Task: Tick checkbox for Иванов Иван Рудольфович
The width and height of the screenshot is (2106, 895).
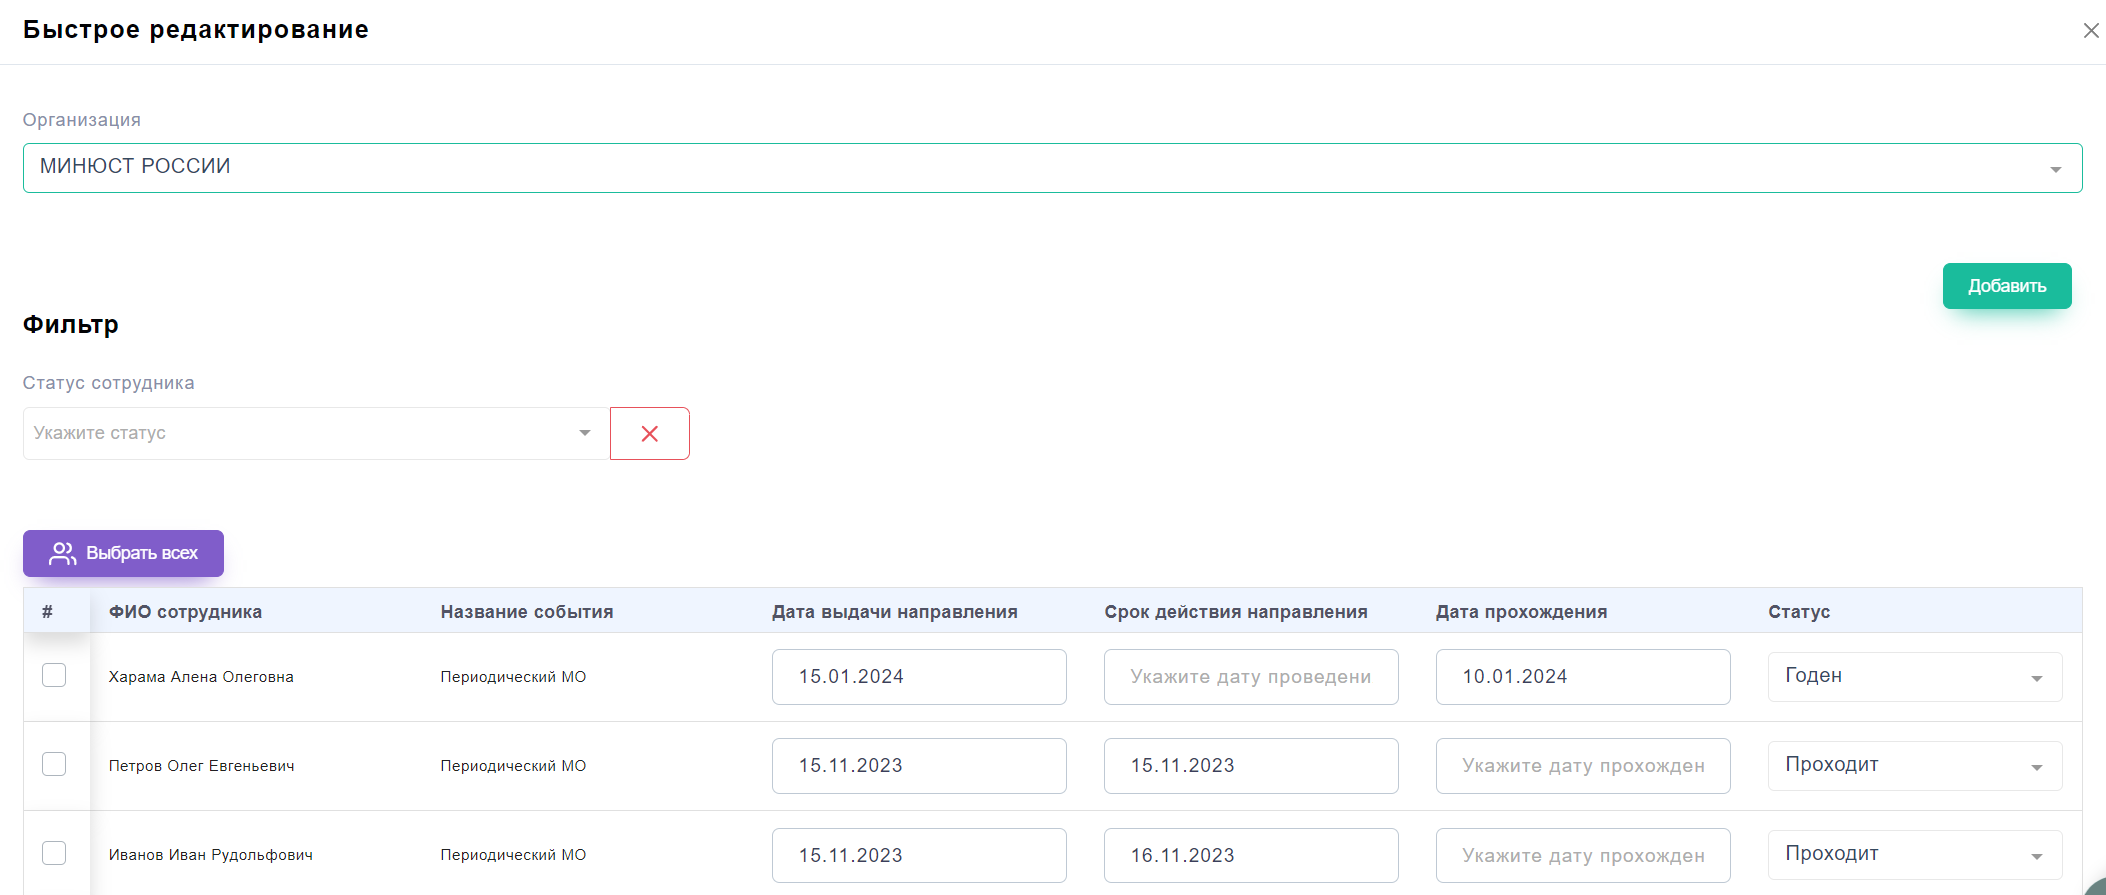Action: tap(54, 854)
